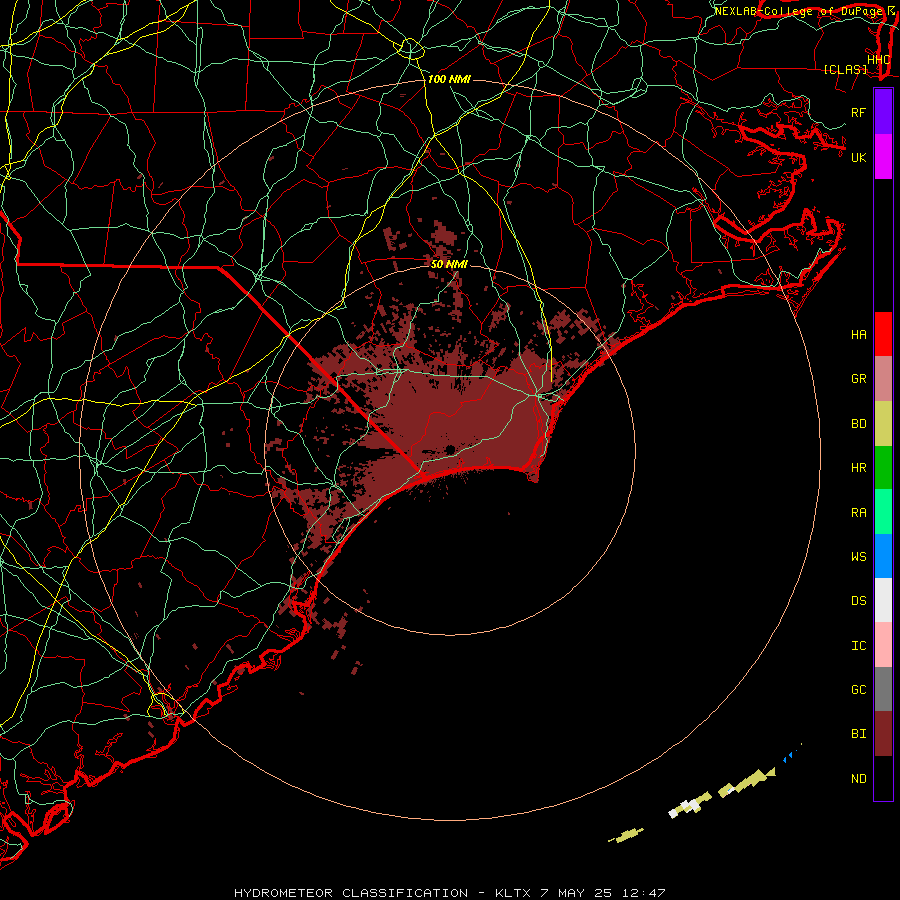Click the [CLAS] label
Screen dimensions: 900x900
[x=845, y=69]
